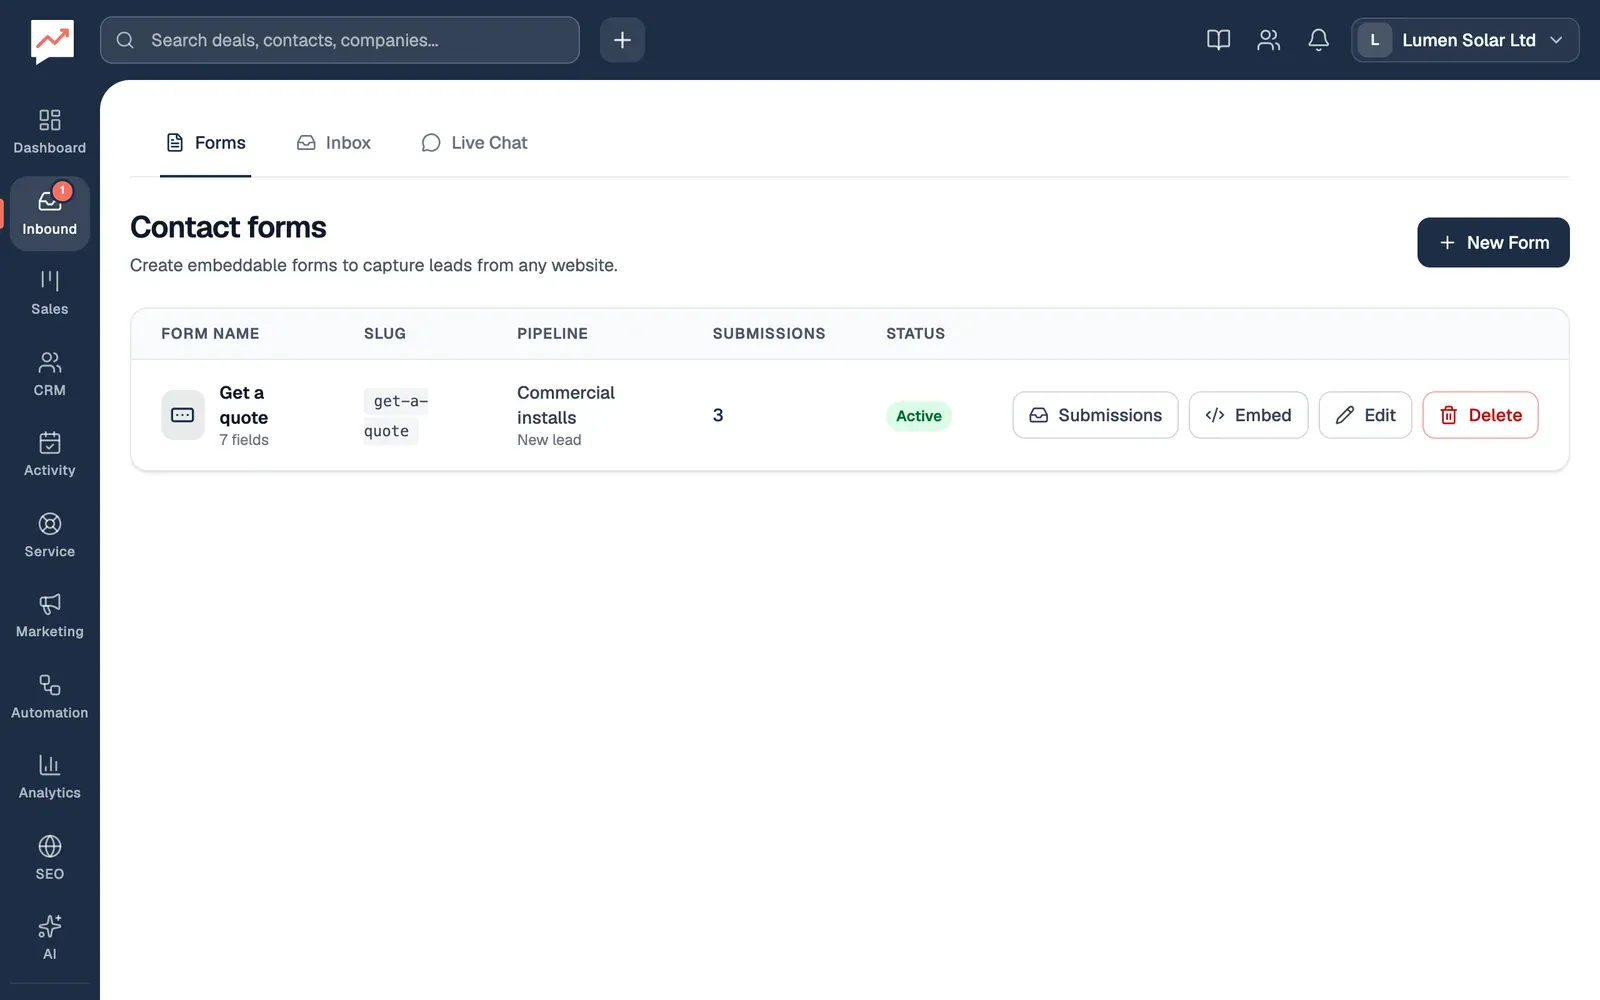Open Inbound in the sidebar
Screen dimensions: 1600x1000
[50, 213]
